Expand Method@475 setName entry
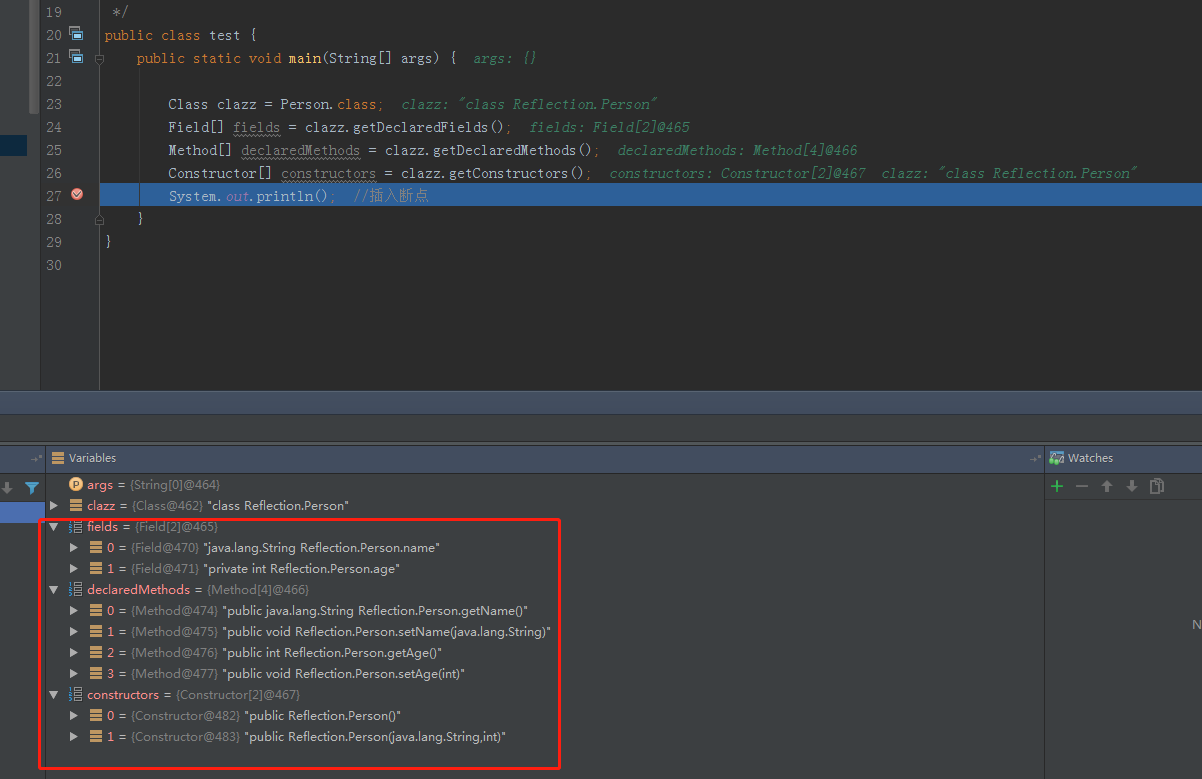The image size is (1202, 779). point(74,632)
